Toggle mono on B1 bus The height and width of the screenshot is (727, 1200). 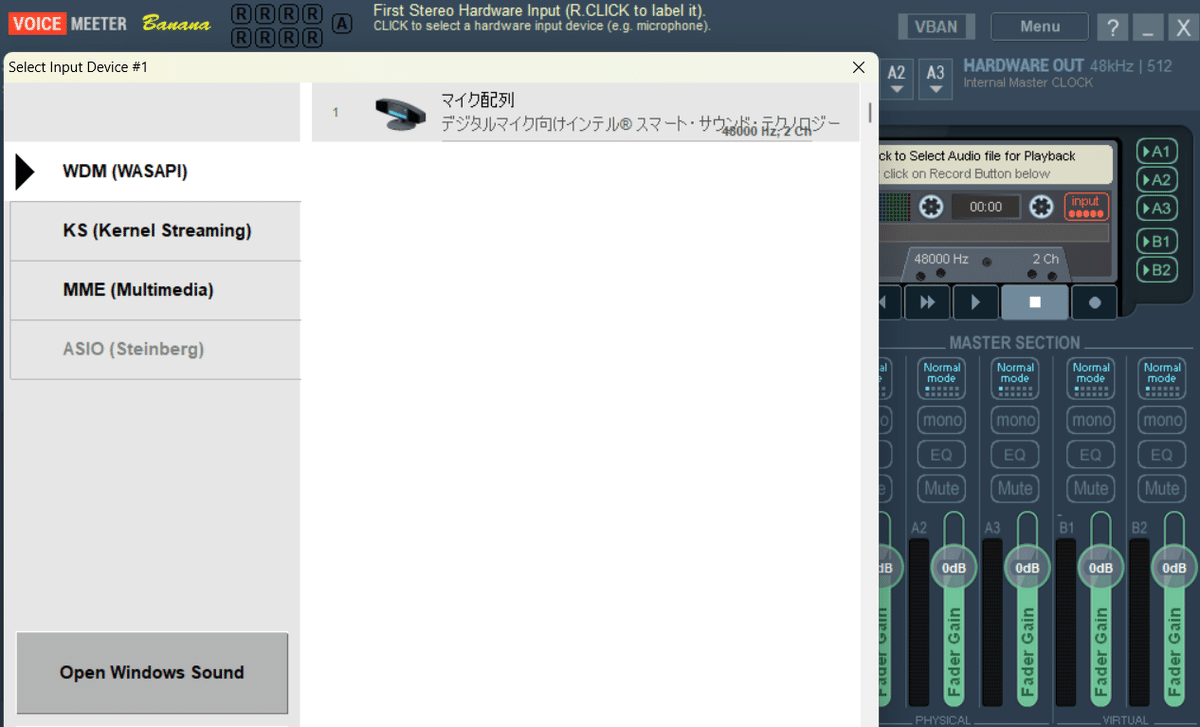tap(1091, 421)
